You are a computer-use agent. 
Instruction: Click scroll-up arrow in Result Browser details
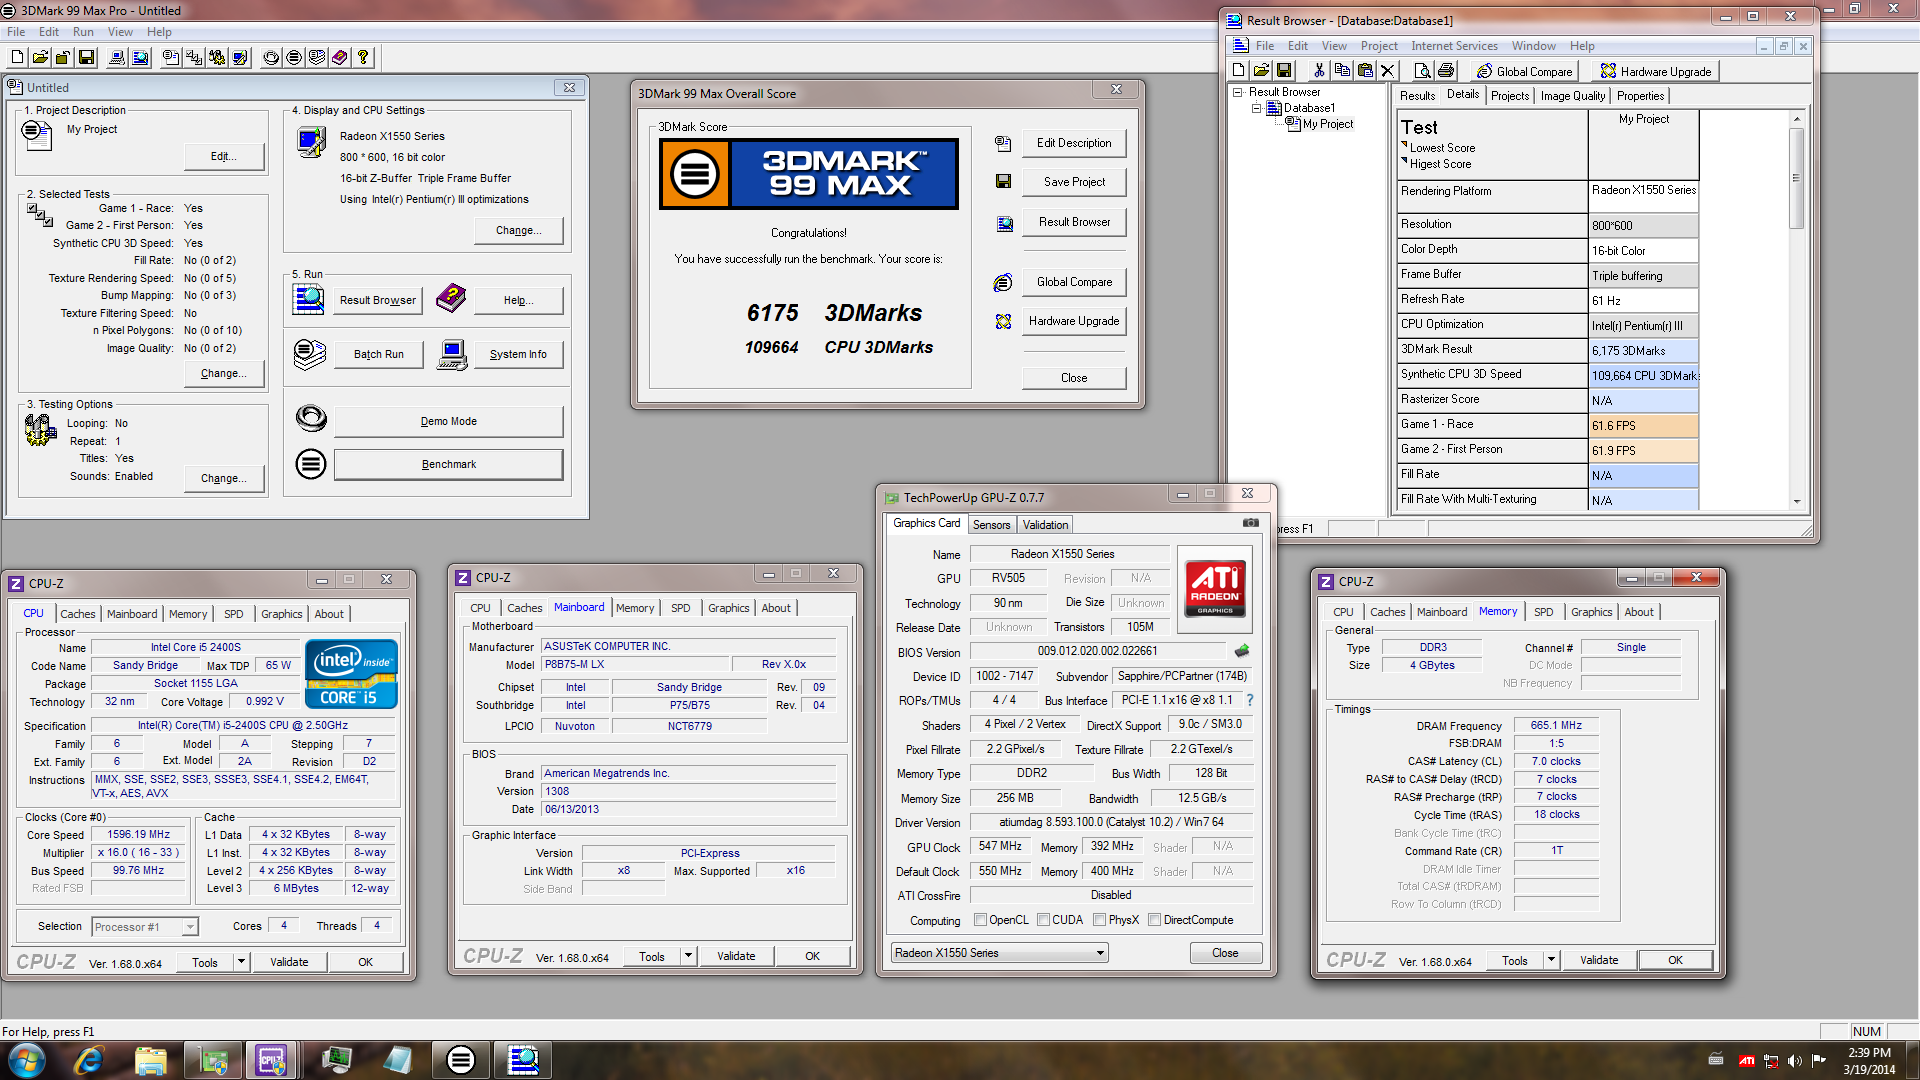1796,119
